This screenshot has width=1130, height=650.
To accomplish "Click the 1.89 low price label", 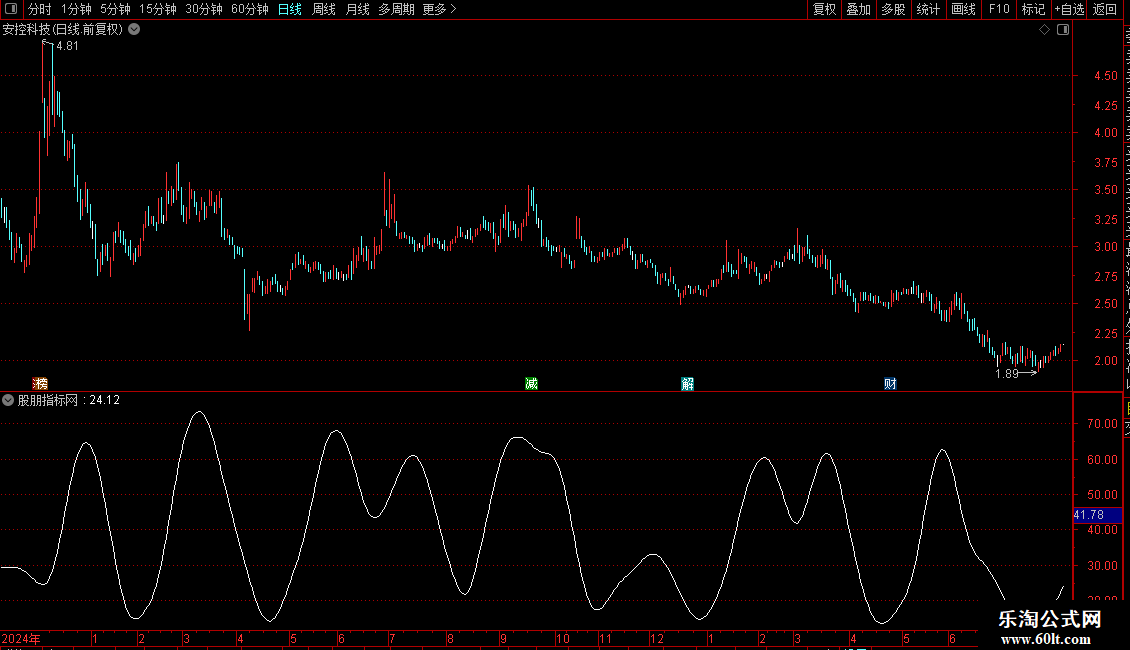I will [1007, 373].
